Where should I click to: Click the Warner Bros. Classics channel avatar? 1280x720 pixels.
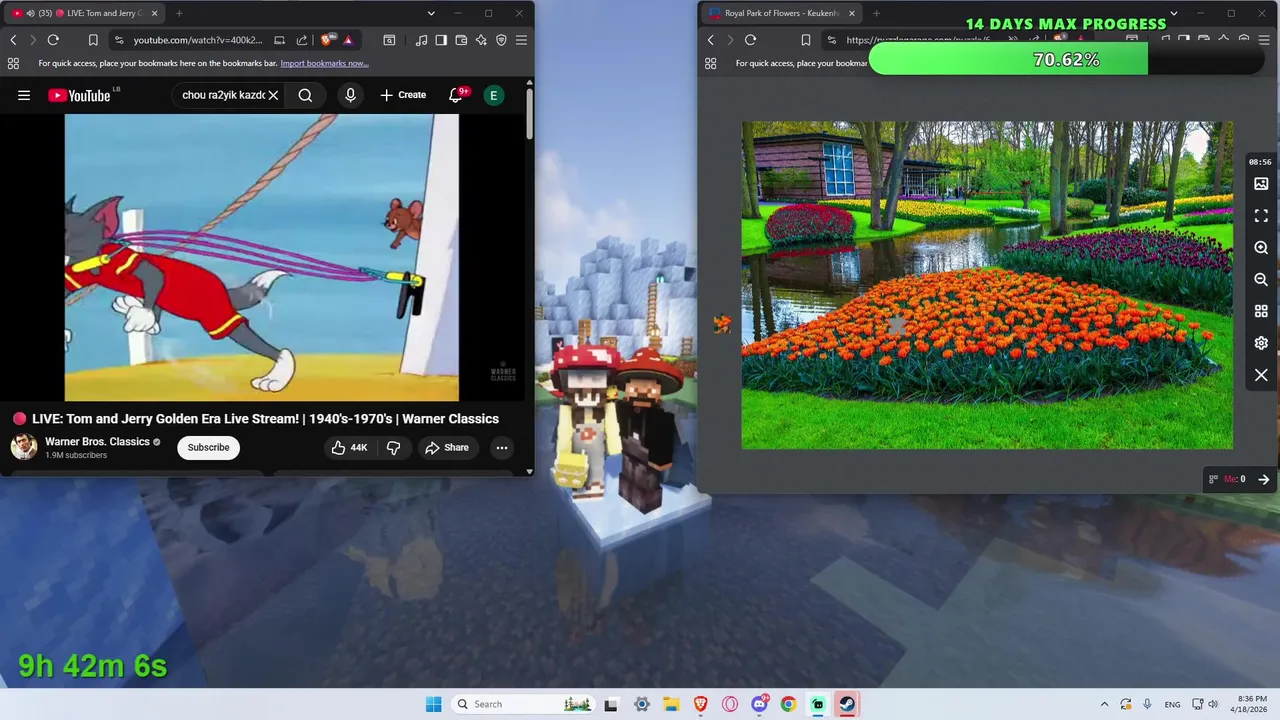pyautogui.click(x=24, y=447)
